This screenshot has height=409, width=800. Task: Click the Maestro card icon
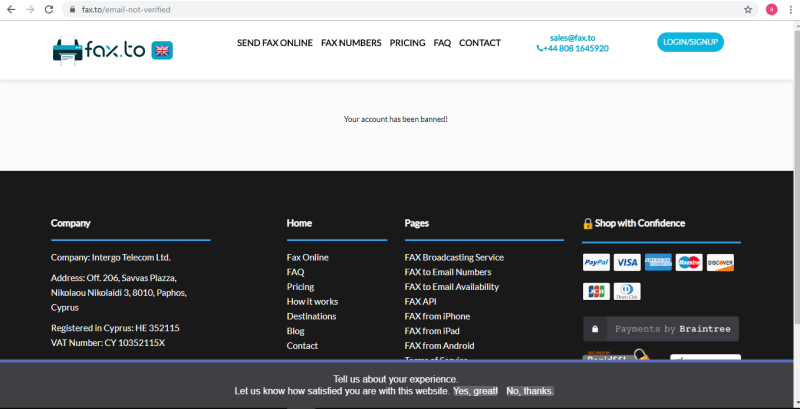click(689, 263)
